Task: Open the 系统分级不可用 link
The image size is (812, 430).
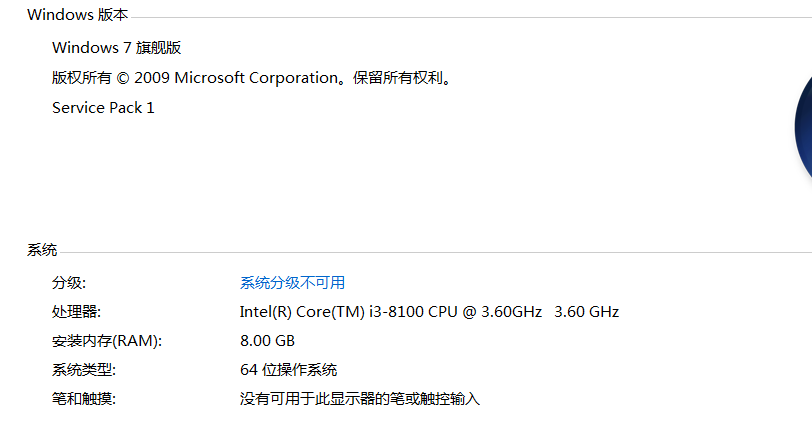Action: (x=292, y=283)
